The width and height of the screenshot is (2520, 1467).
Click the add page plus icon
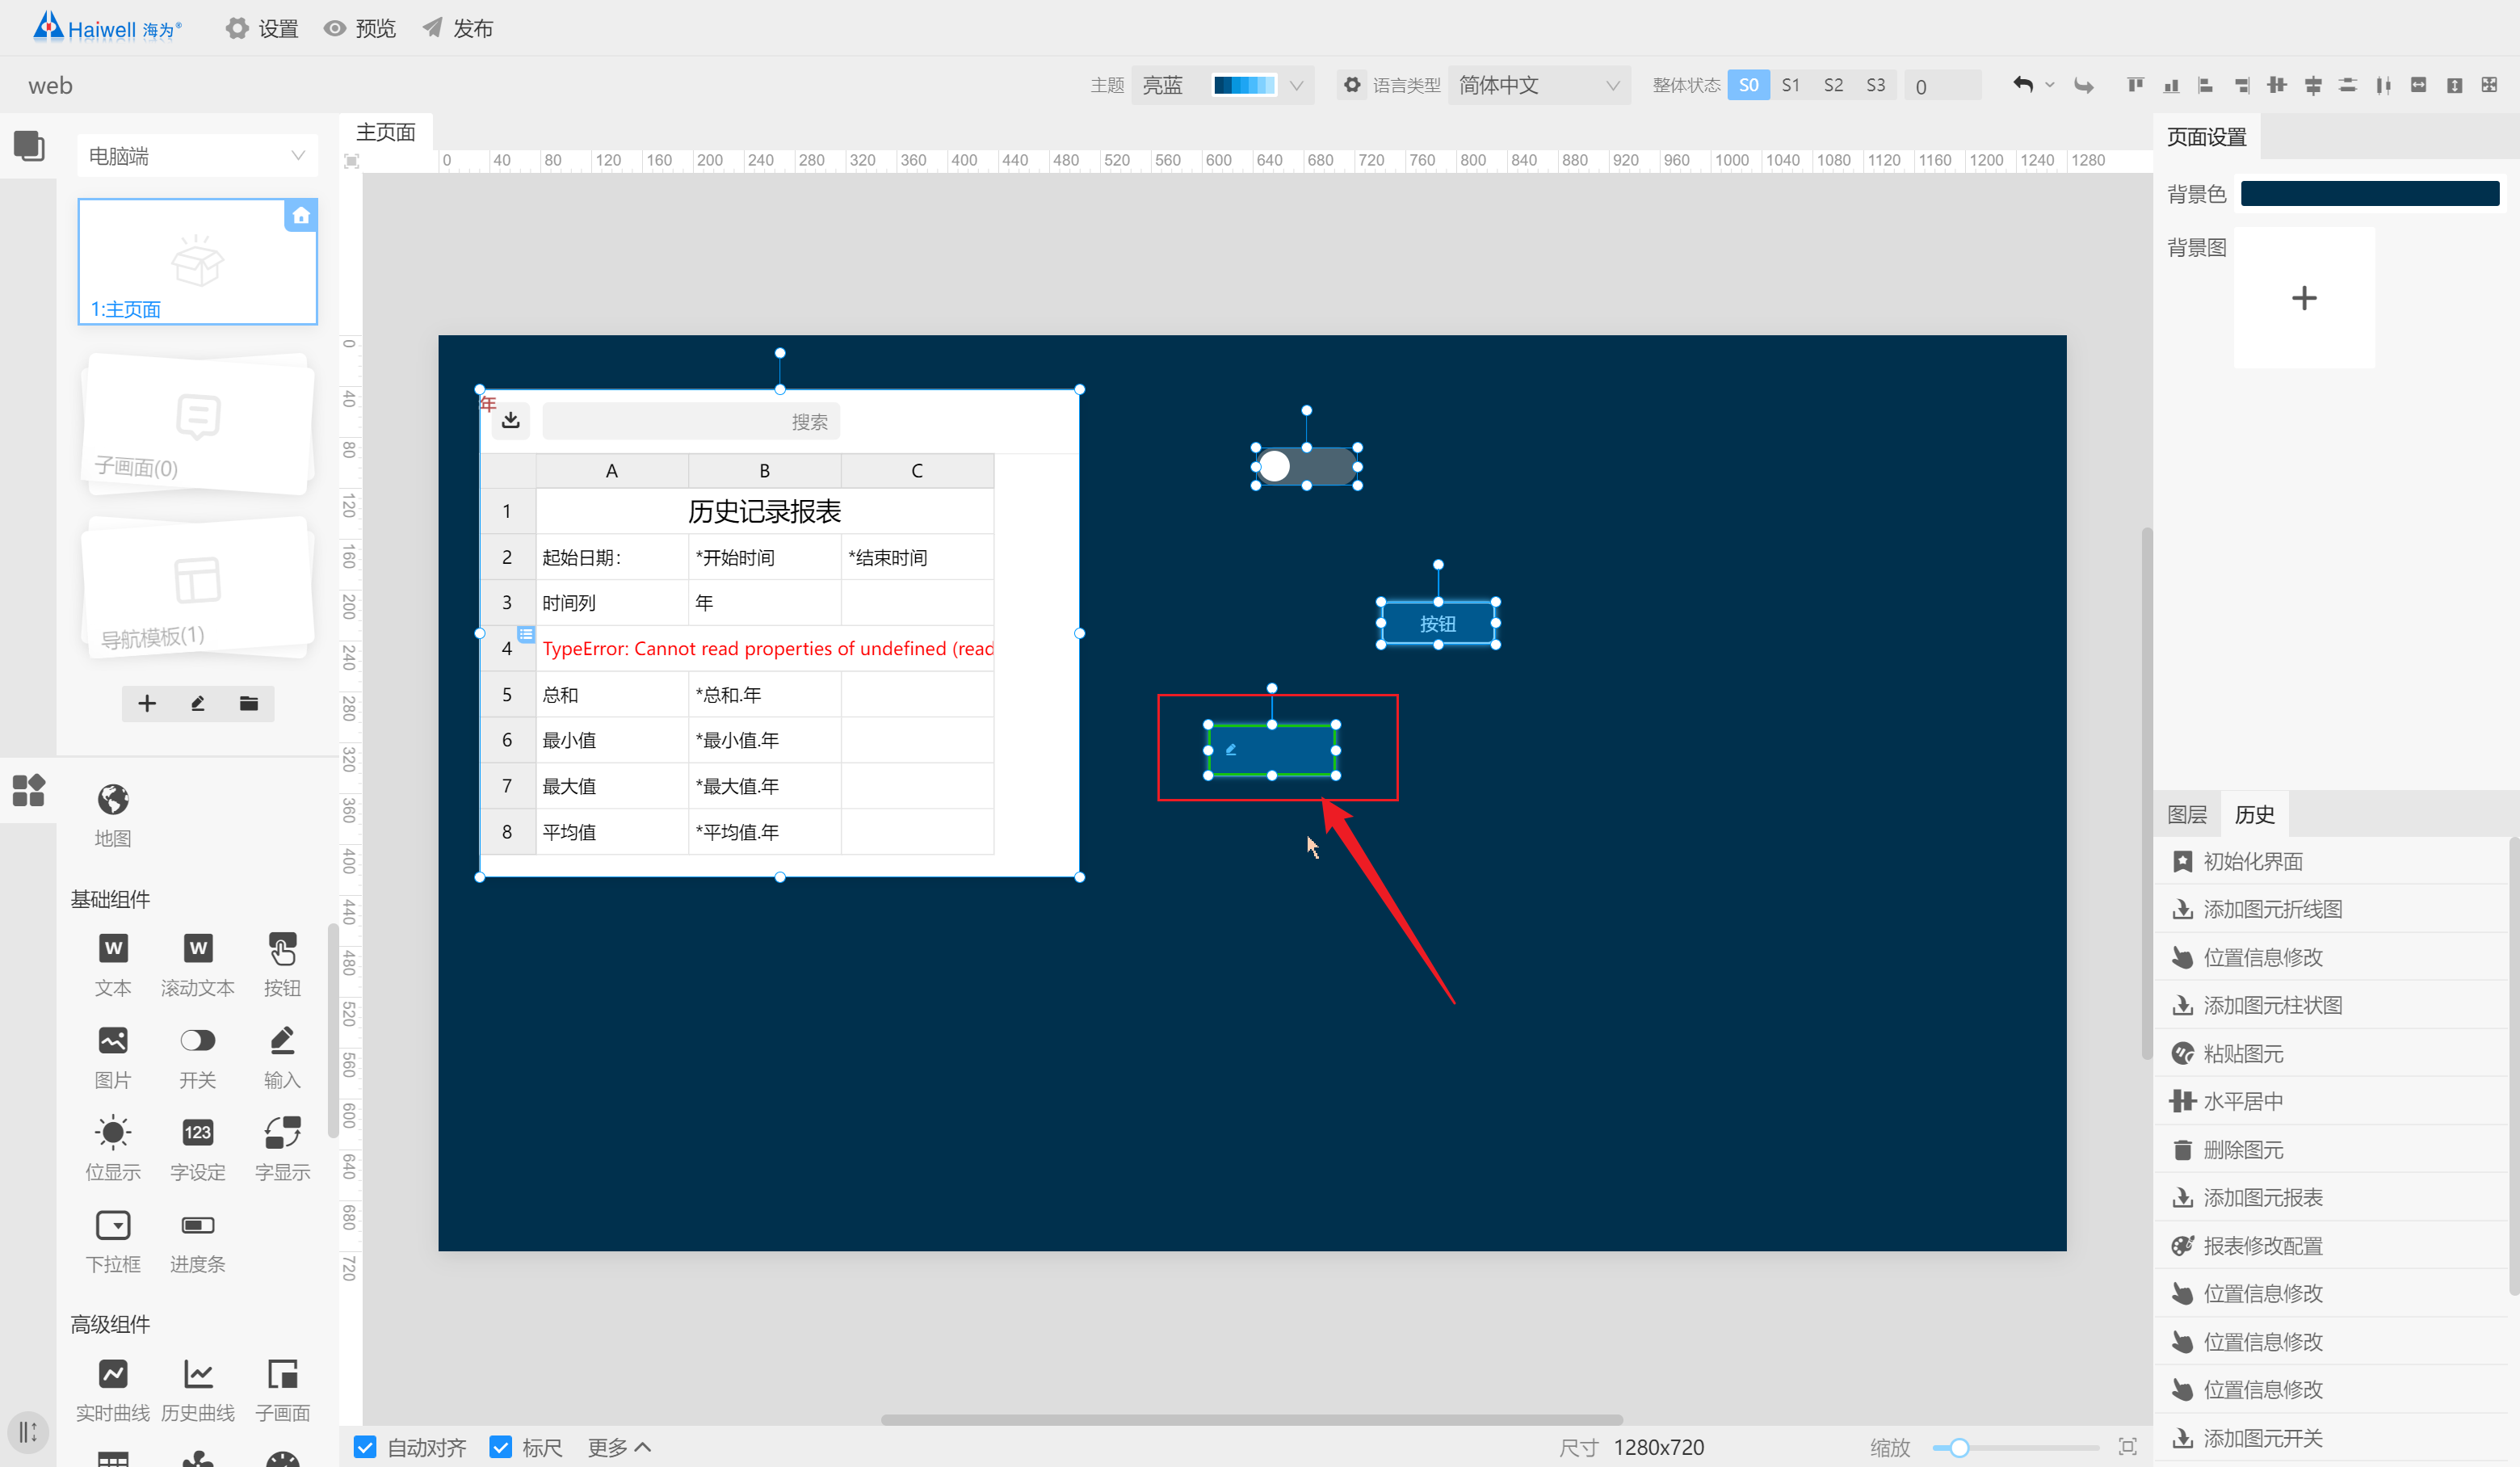point(147,703)
